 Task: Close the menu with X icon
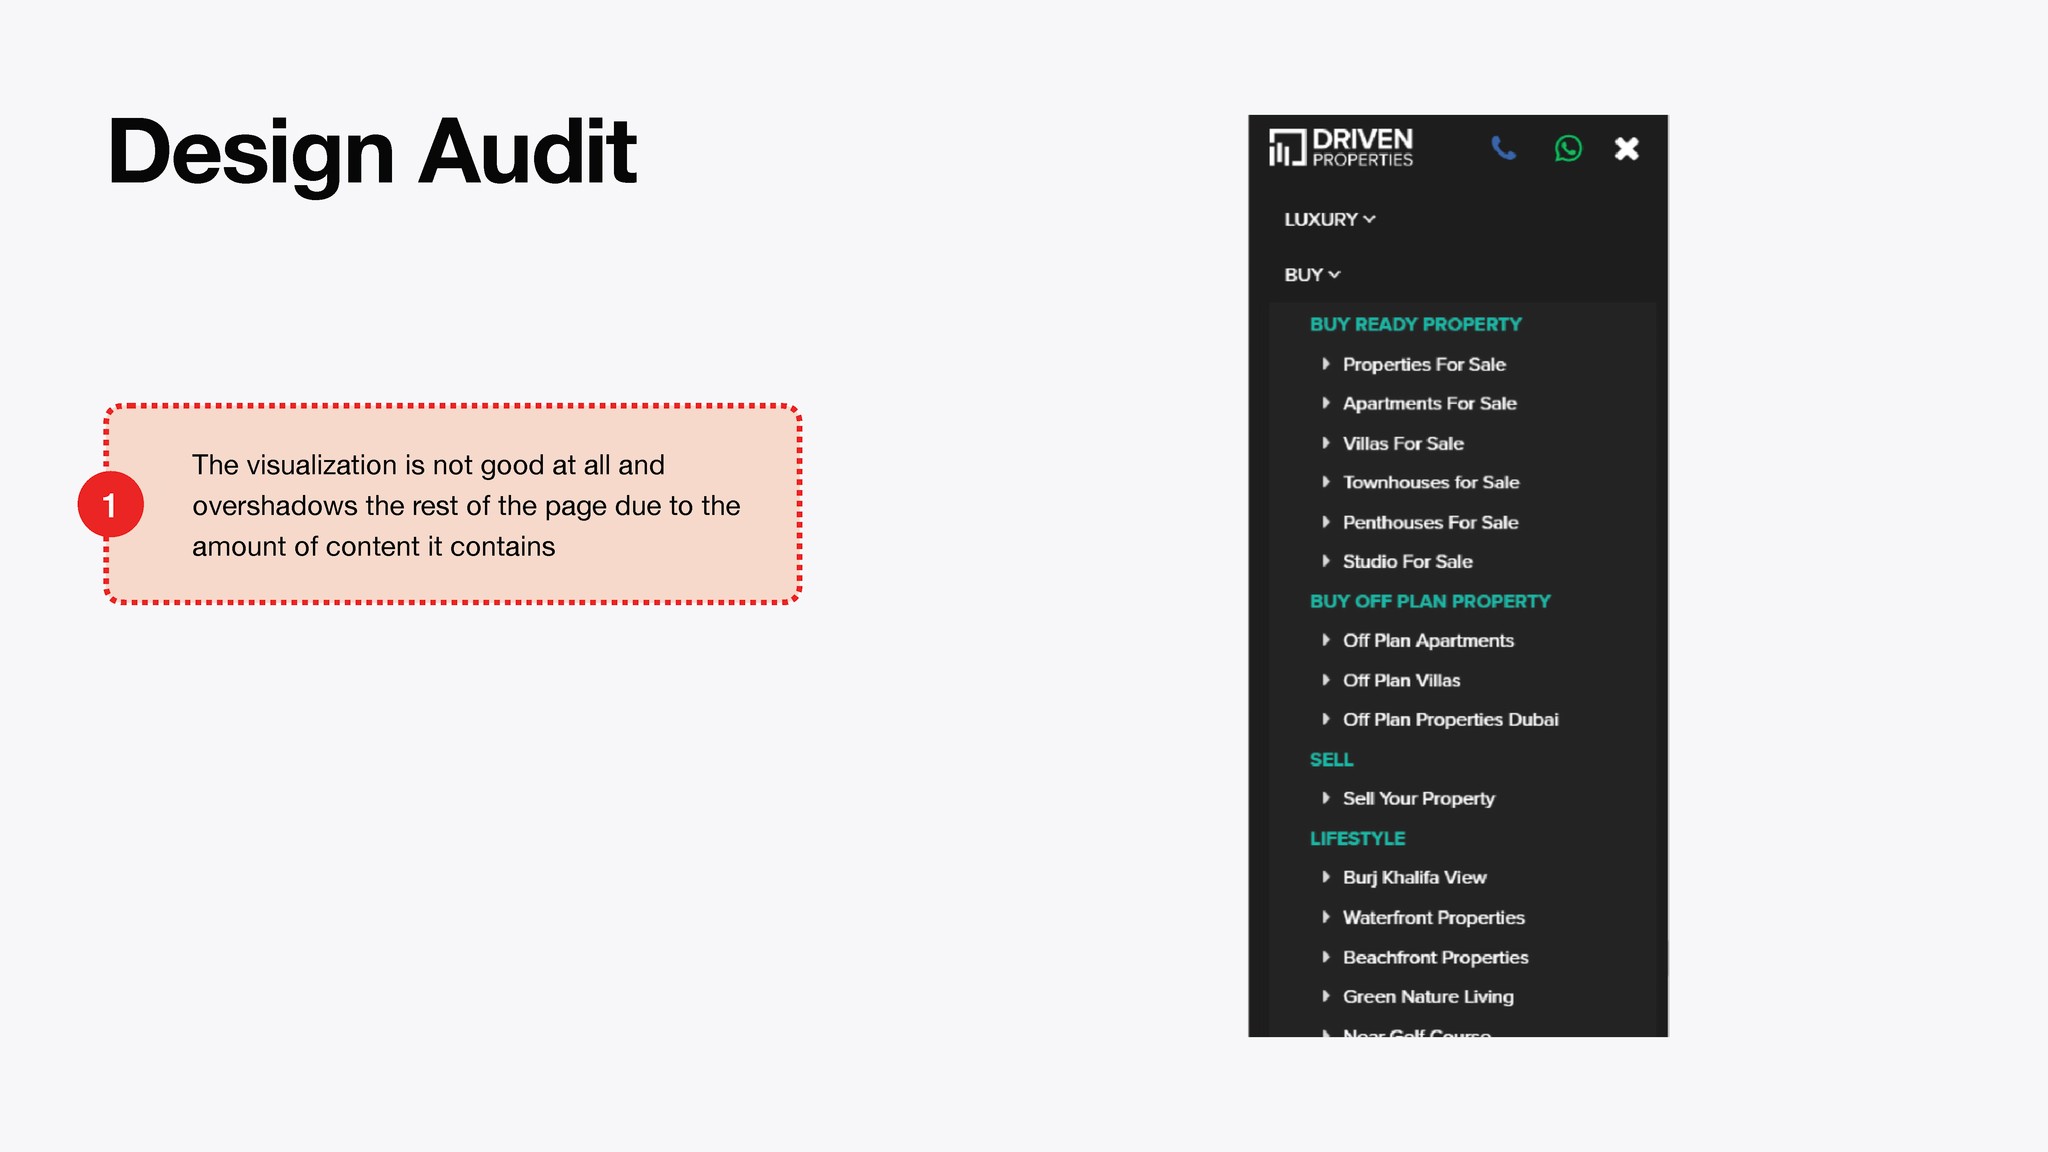click(1627, 149)
